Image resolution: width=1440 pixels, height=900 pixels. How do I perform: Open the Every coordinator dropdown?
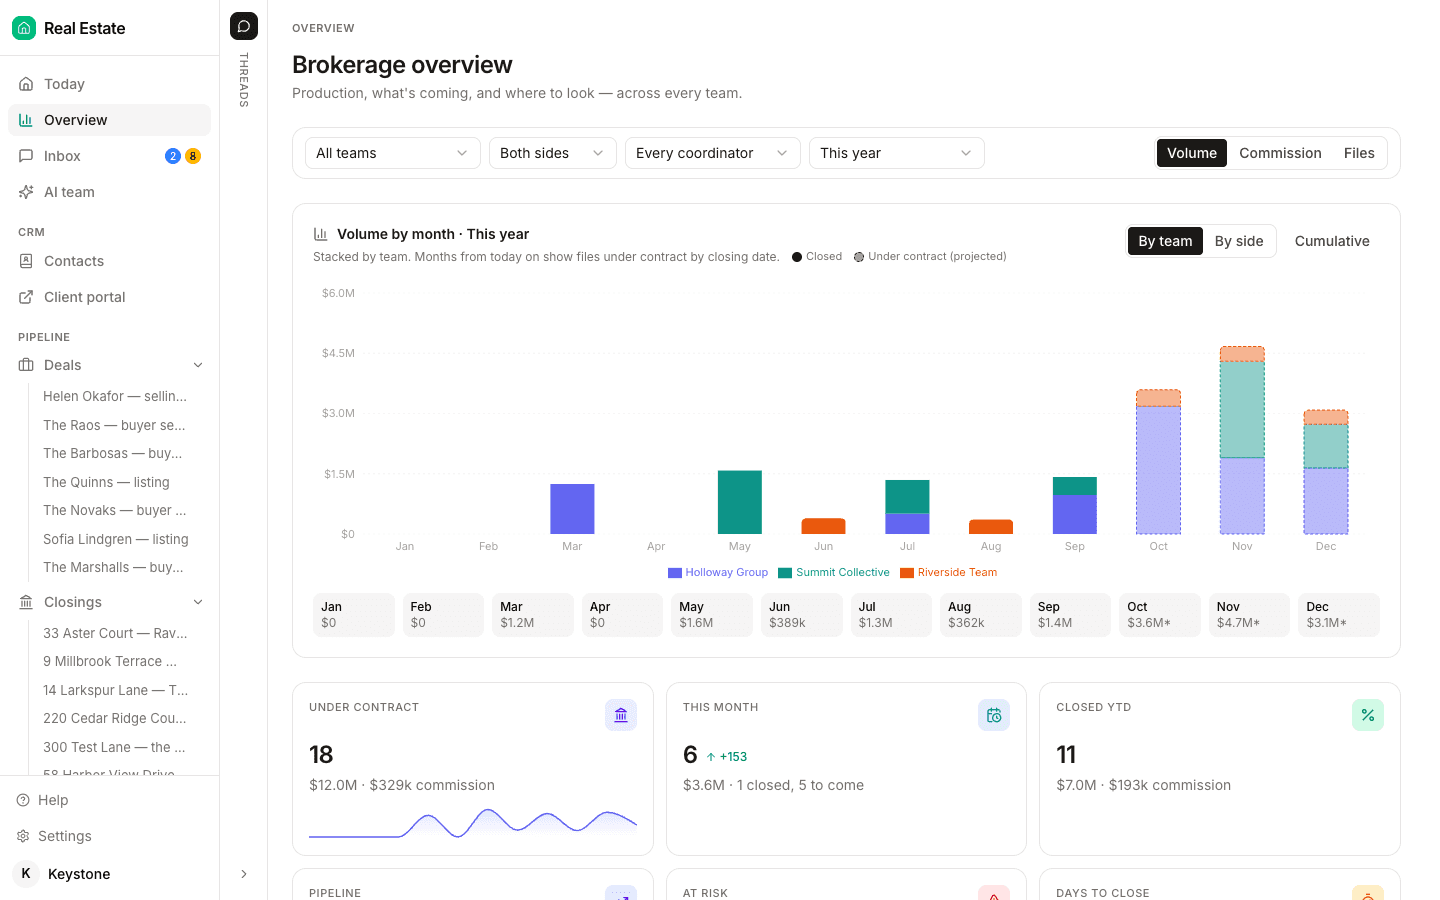click(713, 153)
